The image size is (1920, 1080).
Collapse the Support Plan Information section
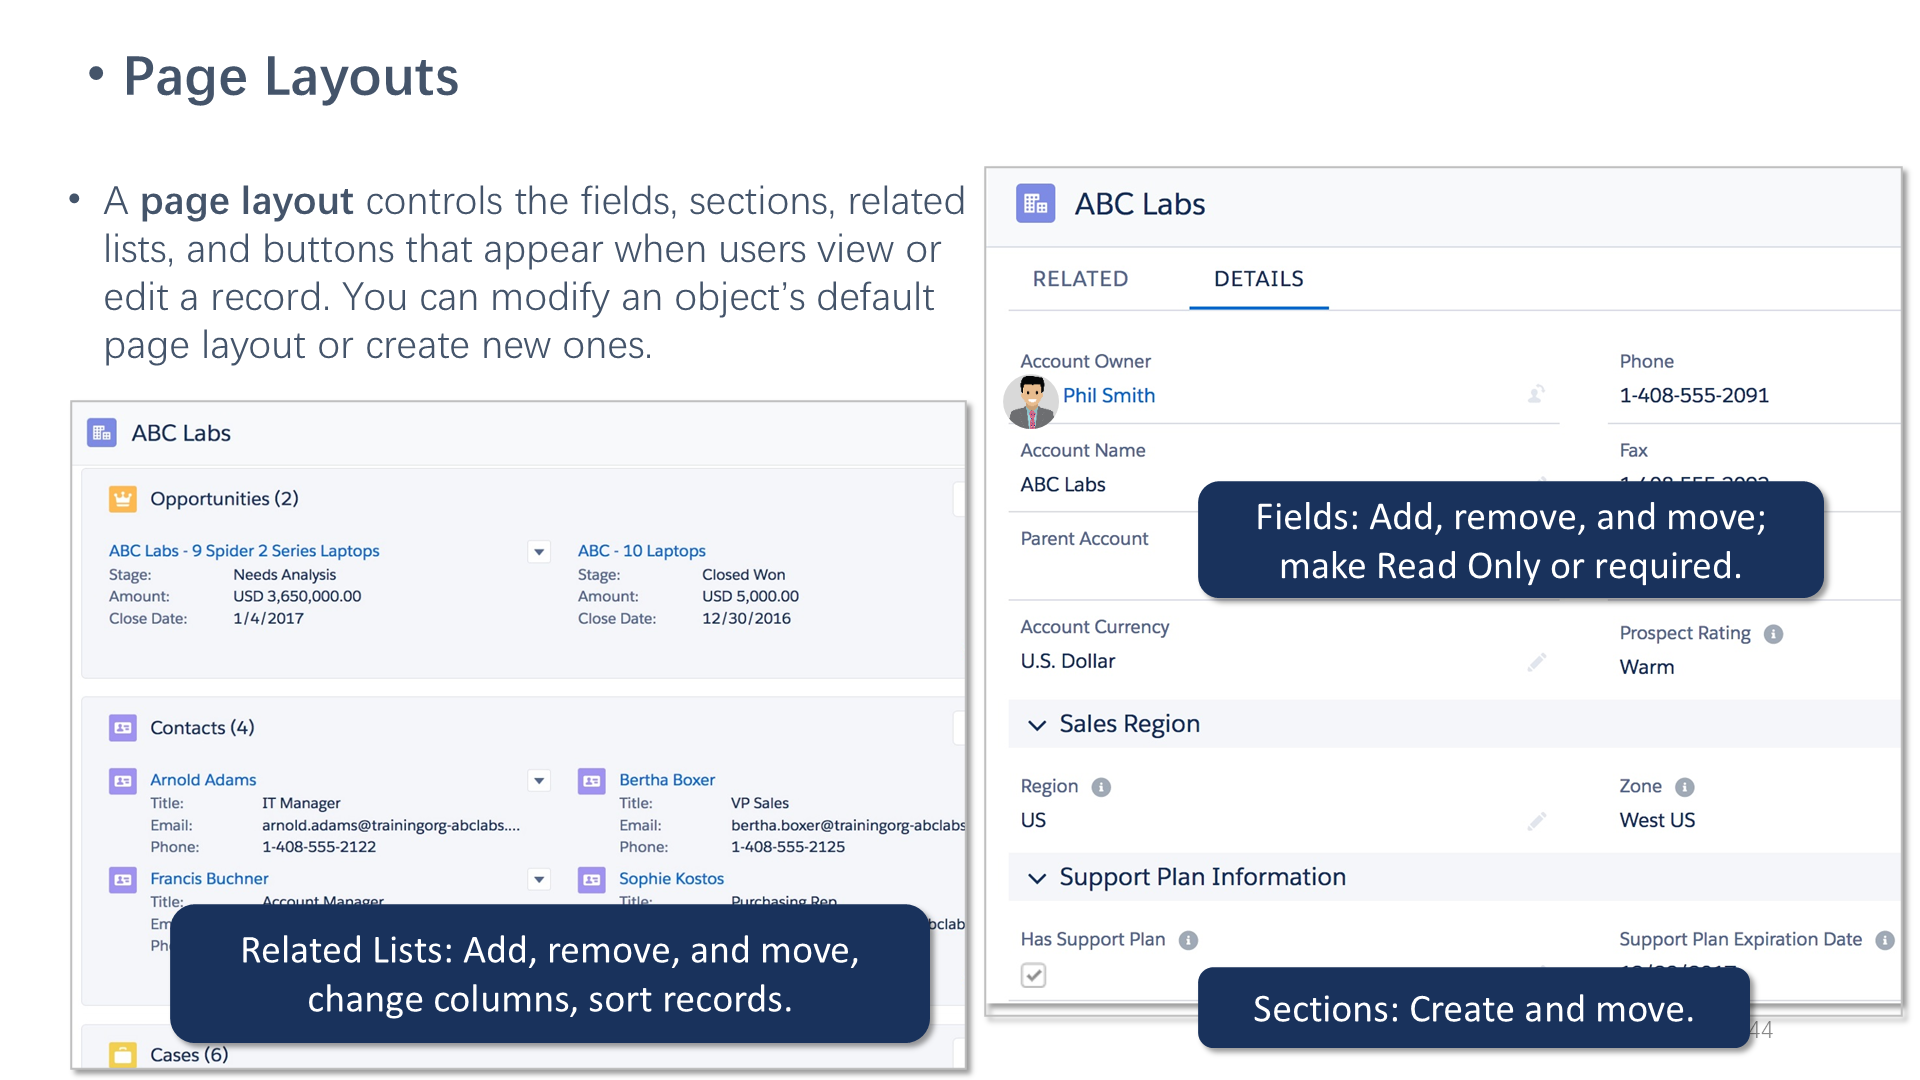click(x=1037, y=878)
